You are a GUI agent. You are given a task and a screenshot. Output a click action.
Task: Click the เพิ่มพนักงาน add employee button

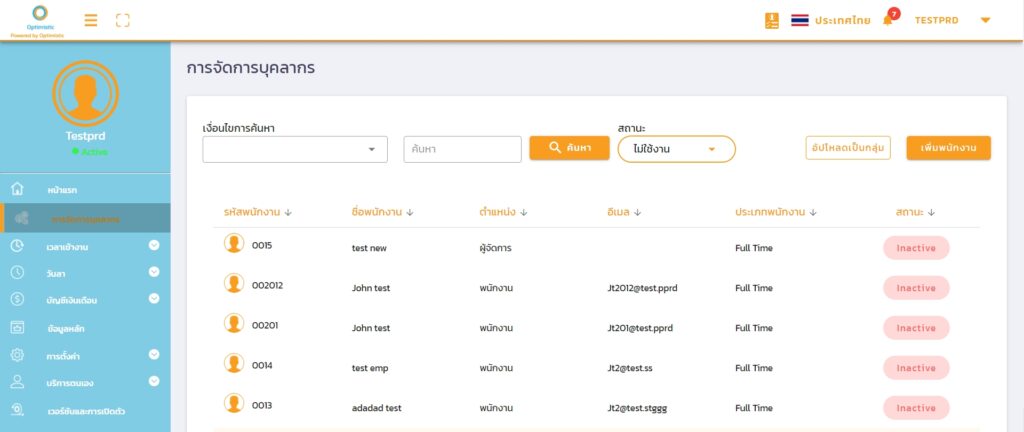pyautogui.click(x=948, y=148)
